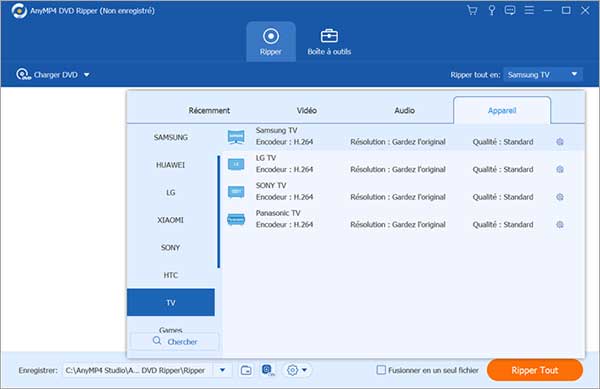This screenshot has height=389, width=600.
Task: Click the key registration icon
Action: tap(492, 10)
